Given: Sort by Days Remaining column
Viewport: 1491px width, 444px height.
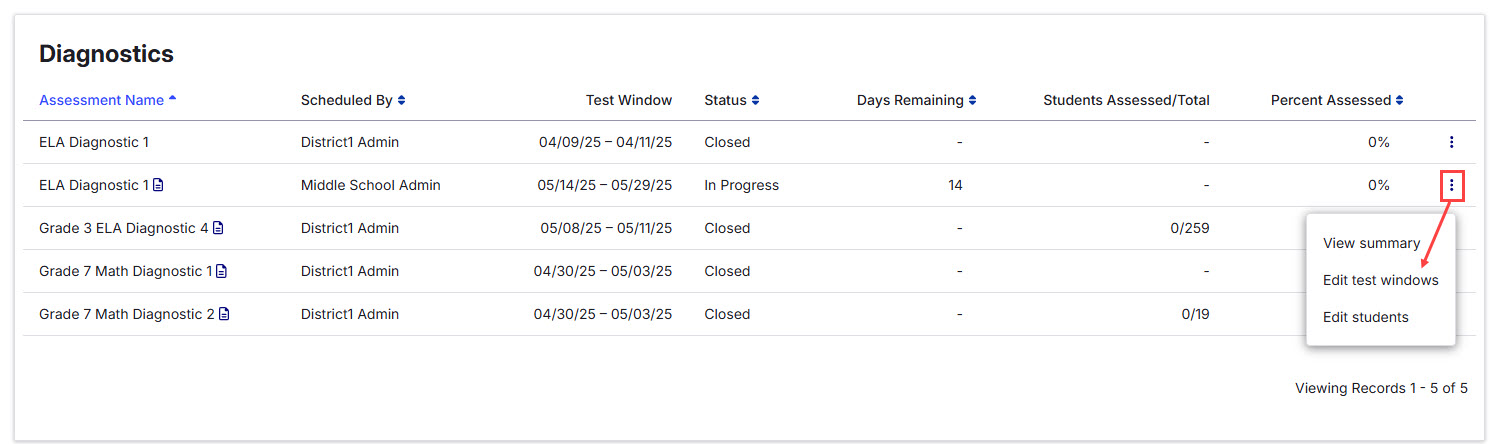Looking at the screenshot, I should click(x=917, y=100).
